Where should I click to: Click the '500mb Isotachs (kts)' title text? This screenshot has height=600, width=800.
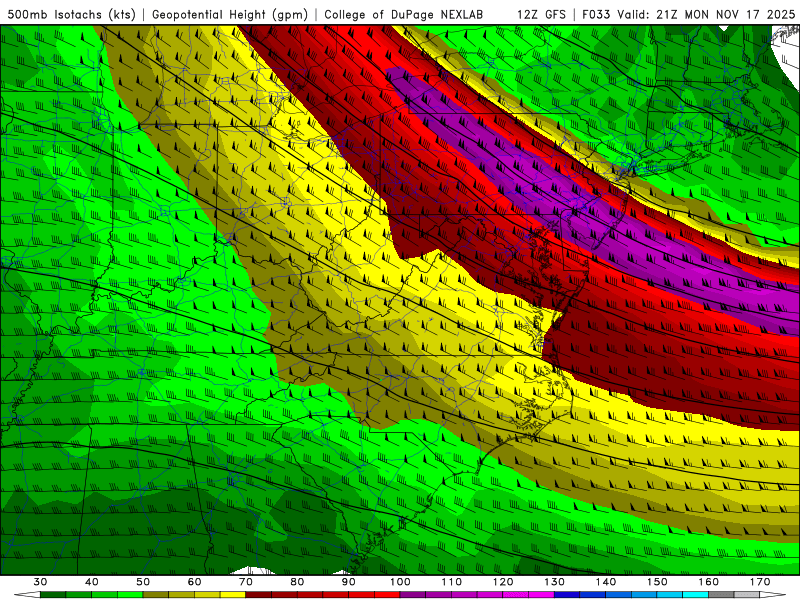coord(71,14)
